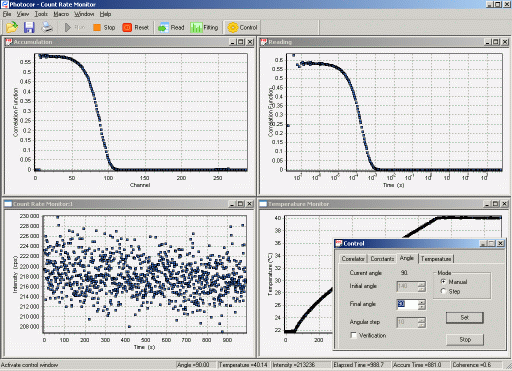This screenshot has height=371, width=512.
Task: Click the Control dialog title icon
Action: 339,243
